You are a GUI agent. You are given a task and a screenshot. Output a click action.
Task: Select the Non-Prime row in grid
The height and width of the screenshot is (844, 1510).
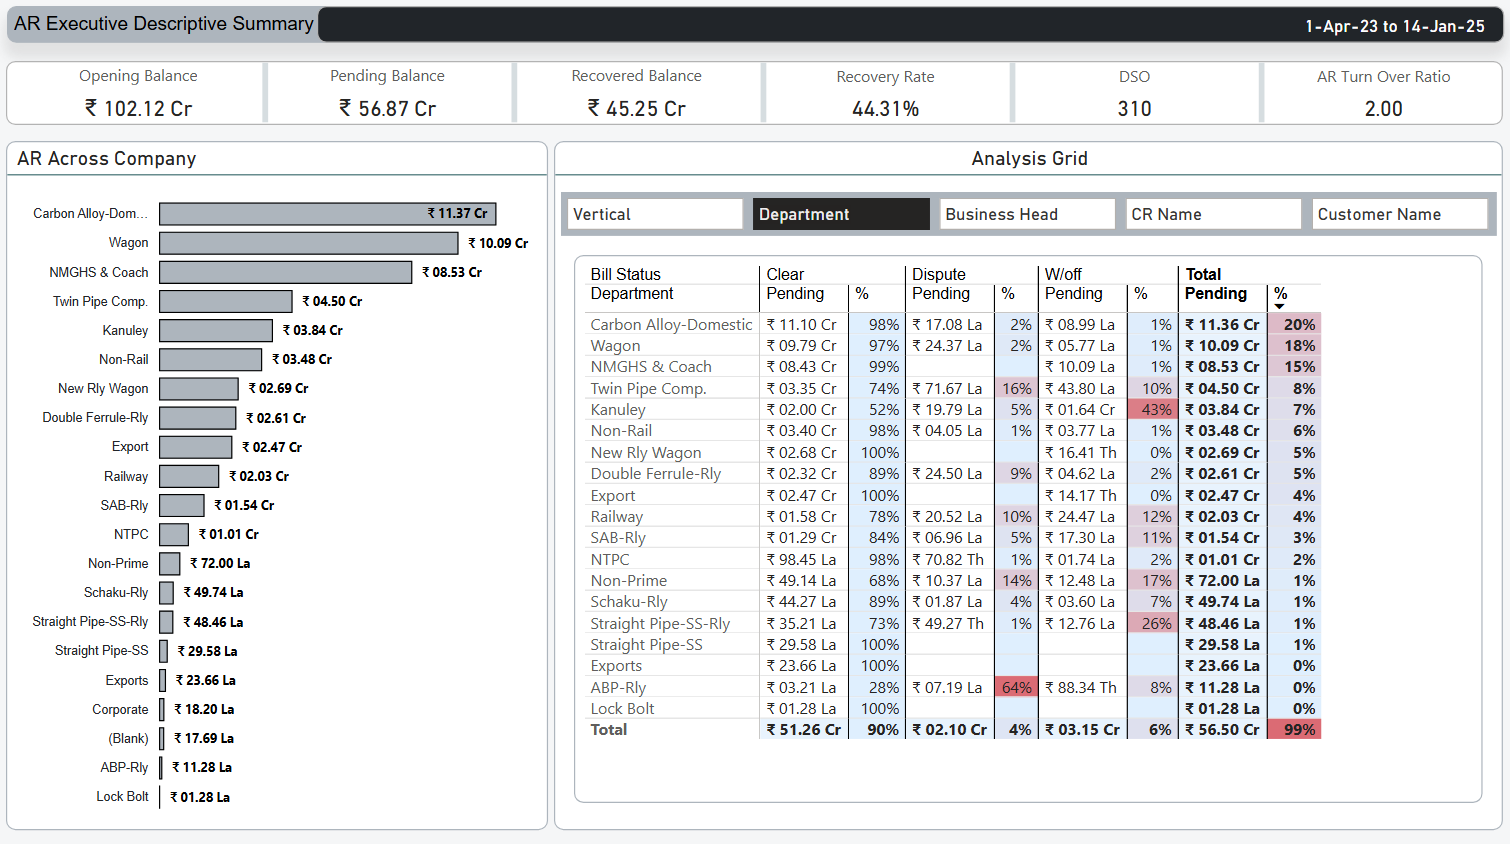[954, 580]
